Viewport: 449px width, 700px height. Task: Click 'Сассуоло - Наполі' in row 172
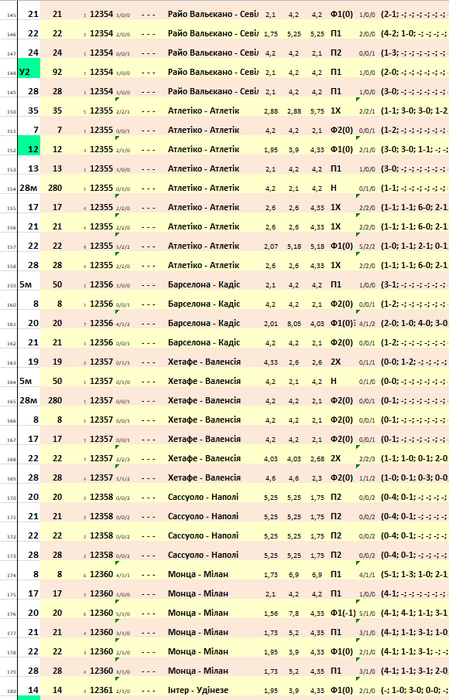coord(203,536)
